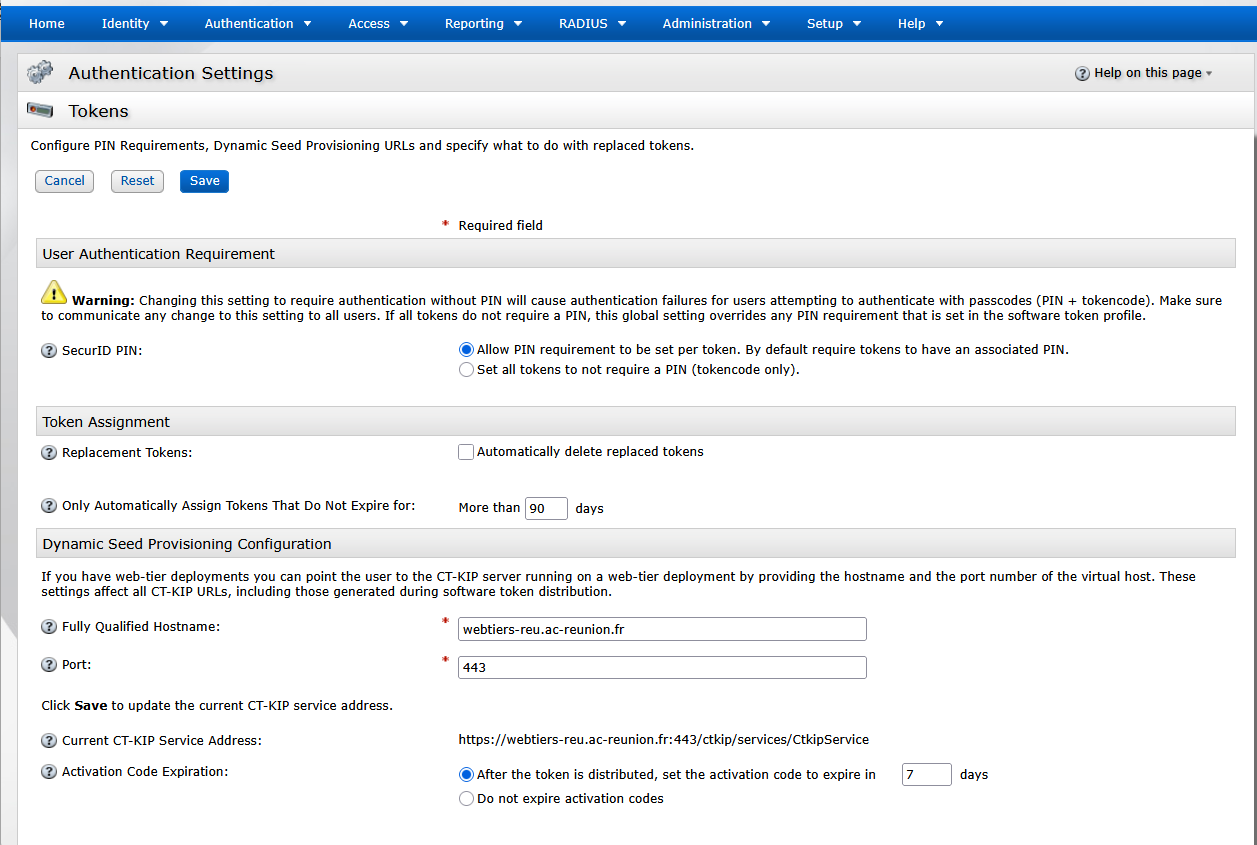Open the Administration menu
This screenshot has width=1257, height=845.
(715, 23)
